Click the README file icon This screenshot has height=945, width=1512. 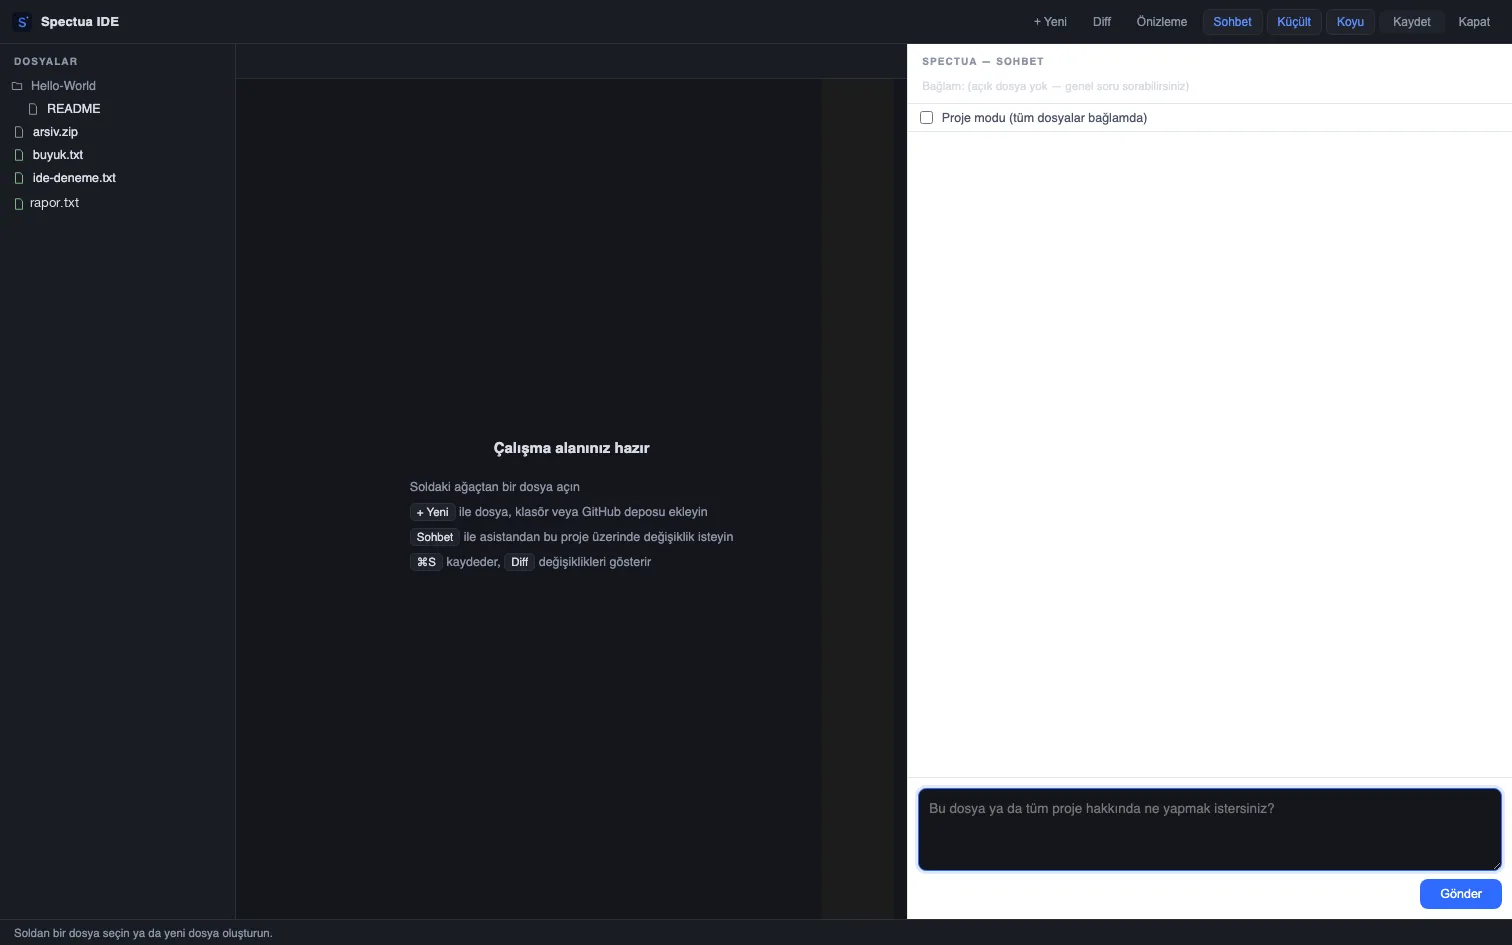(33, 109)
